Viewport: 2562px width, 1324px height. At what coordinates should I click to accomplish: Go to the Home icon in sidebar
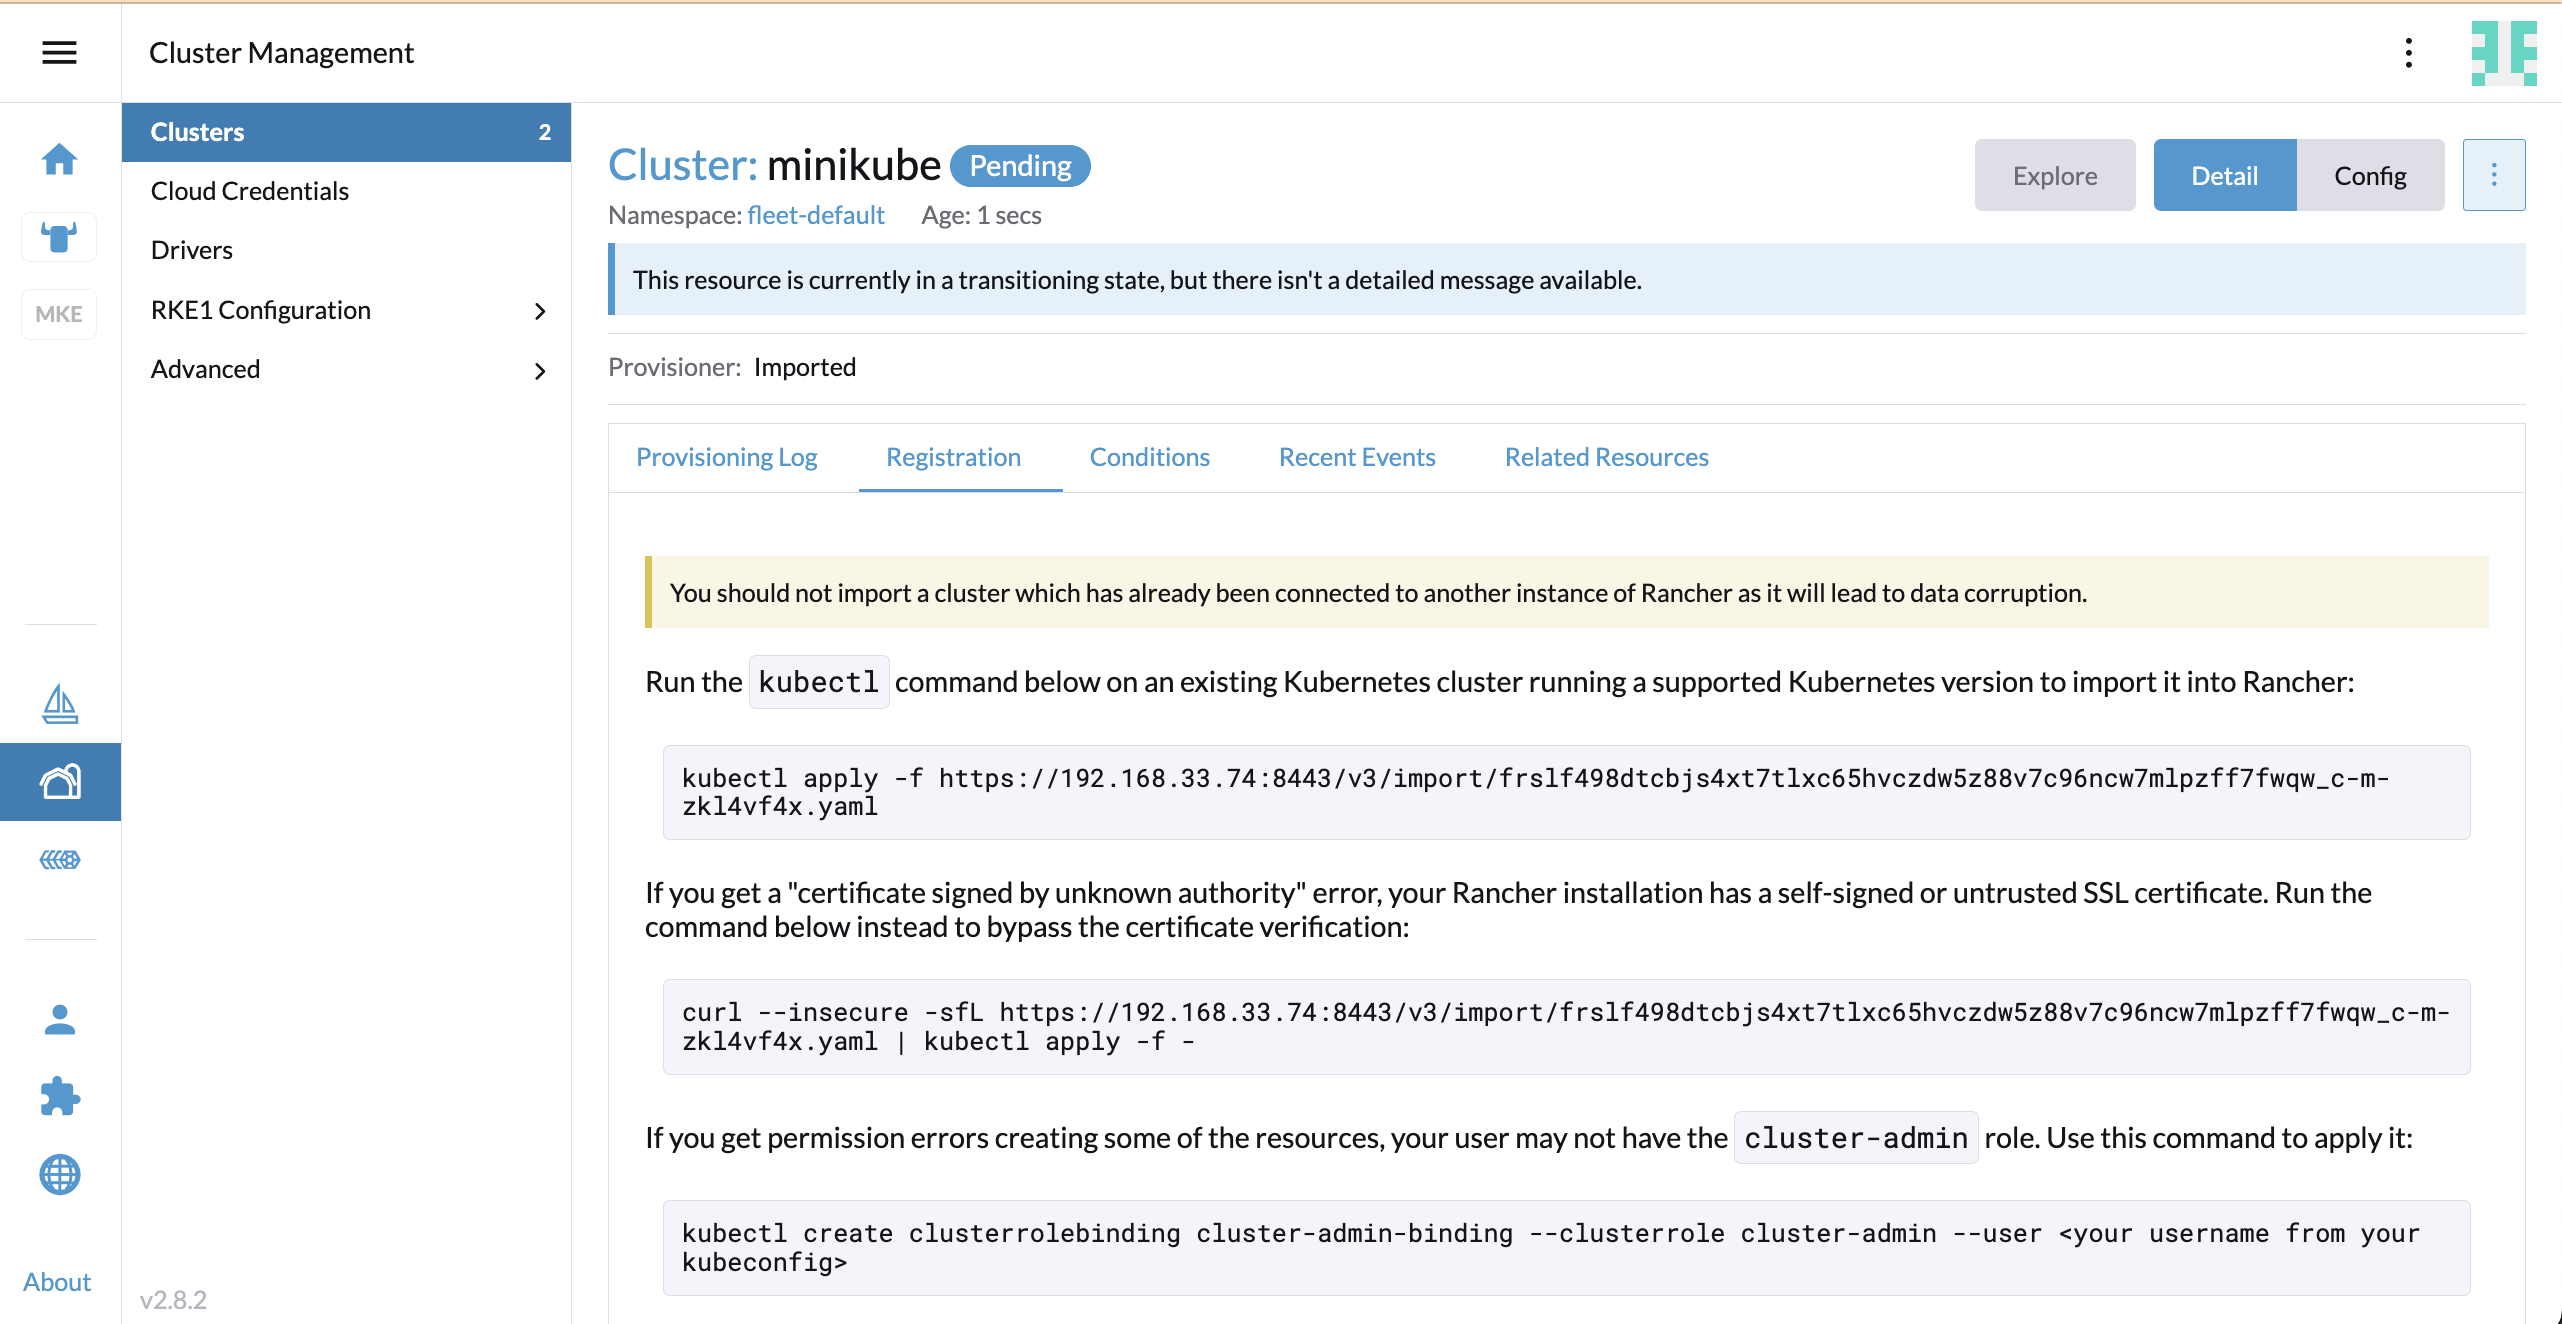pos(60,159)
